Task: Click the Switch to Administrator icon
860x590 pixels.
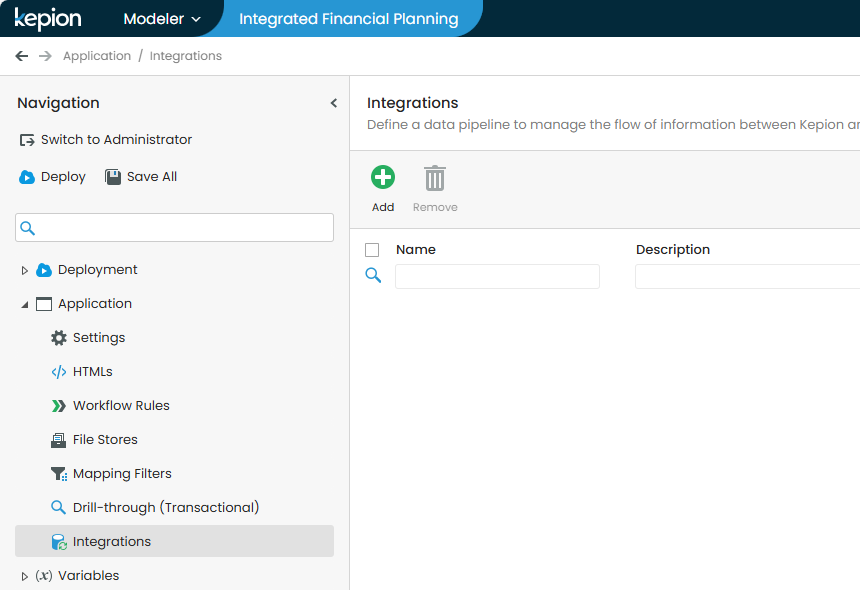Action: pos(27,140)
